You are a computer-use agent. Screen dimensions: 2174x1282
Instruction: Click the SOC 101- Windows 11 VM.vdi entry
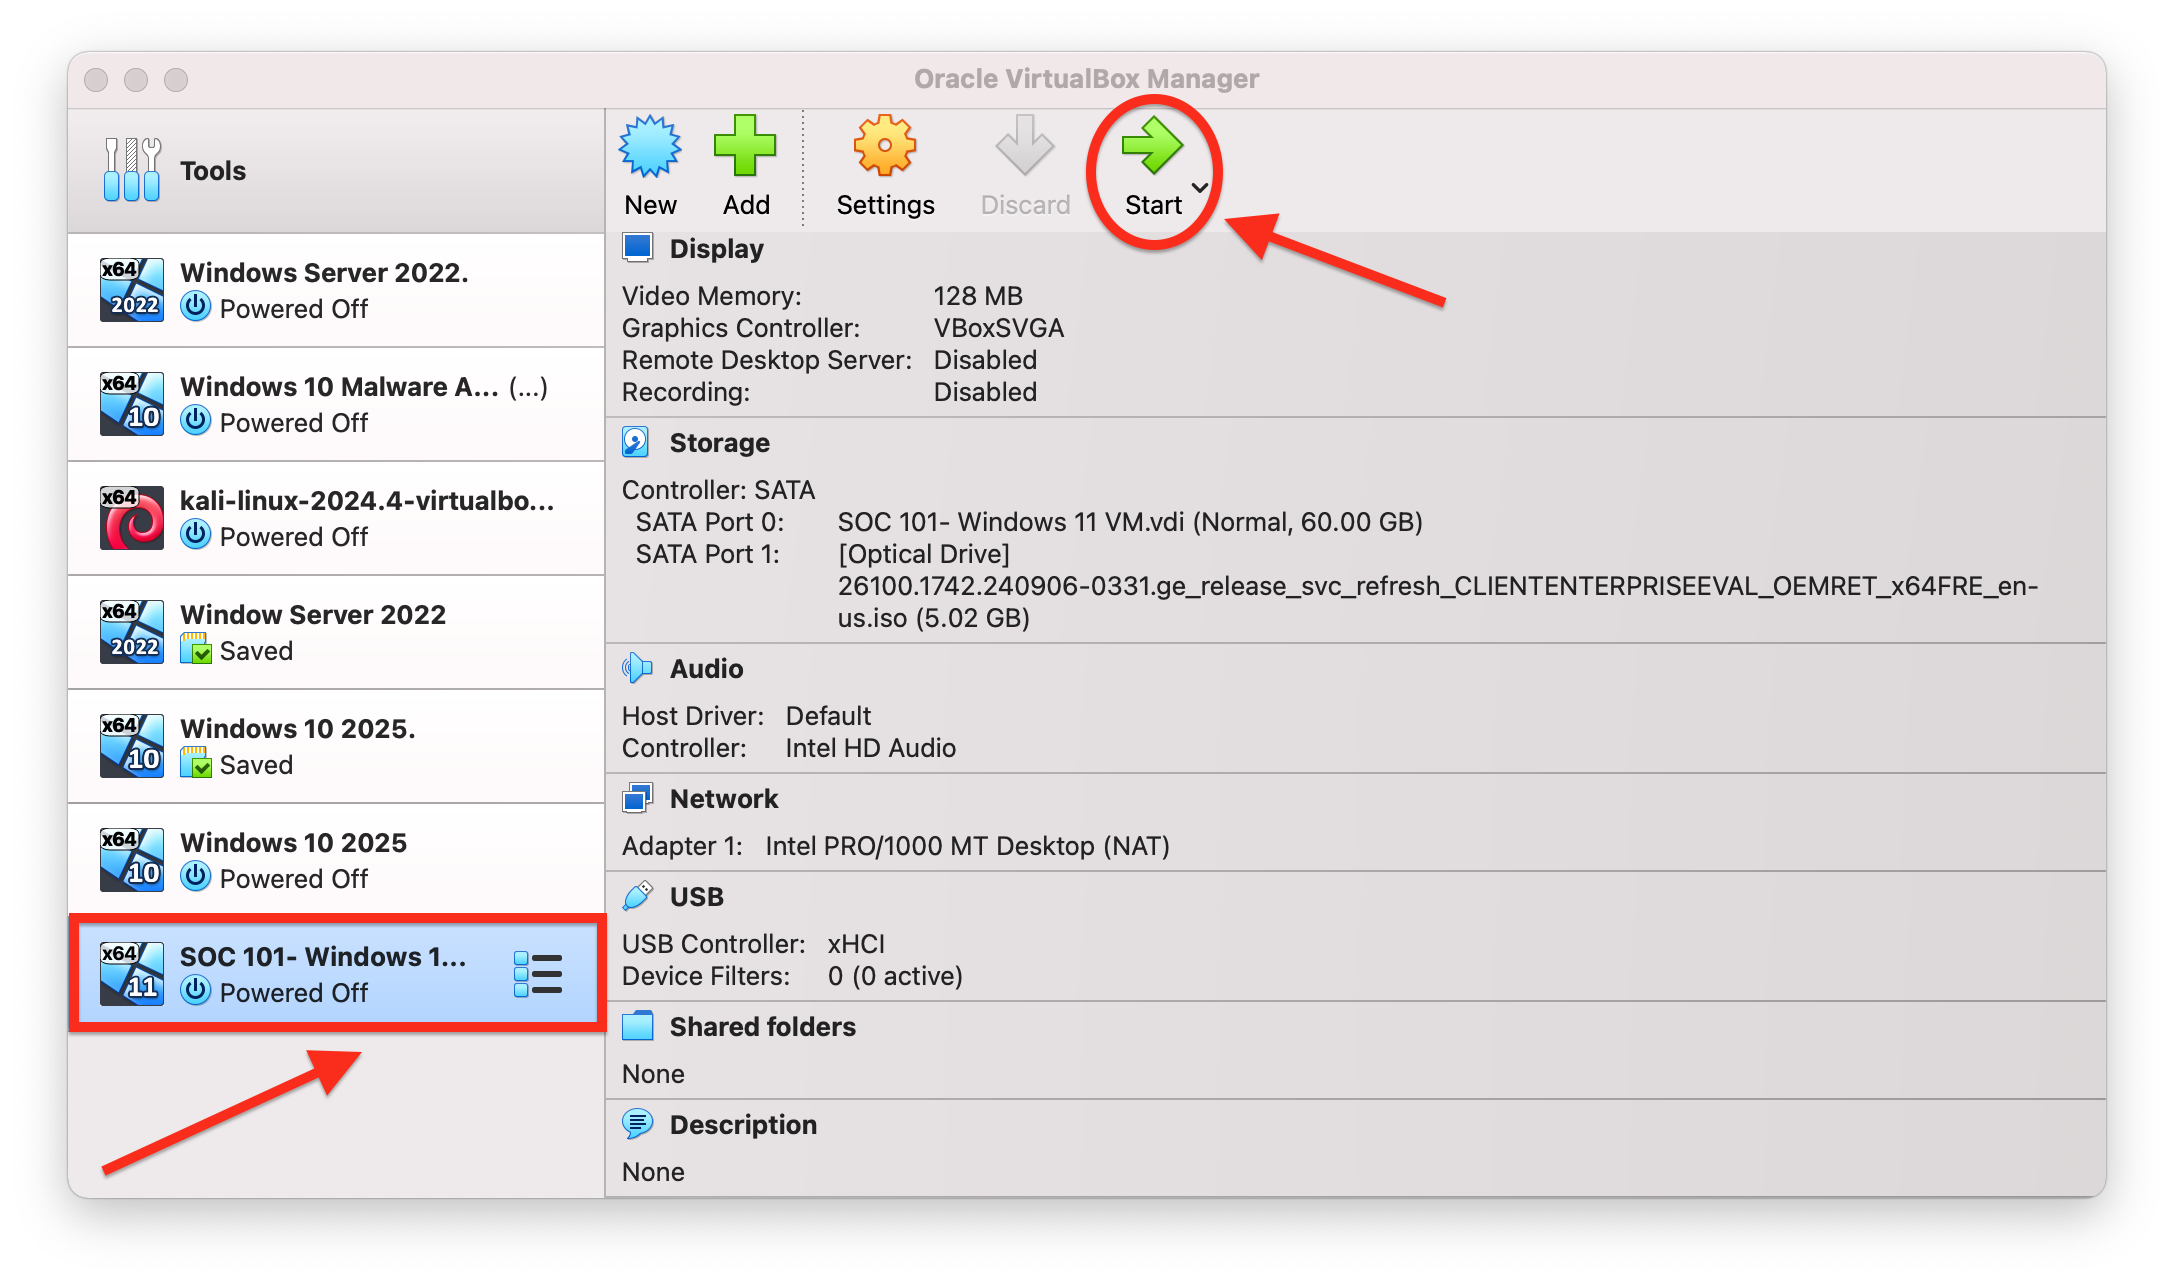[x=1129, y=522]
